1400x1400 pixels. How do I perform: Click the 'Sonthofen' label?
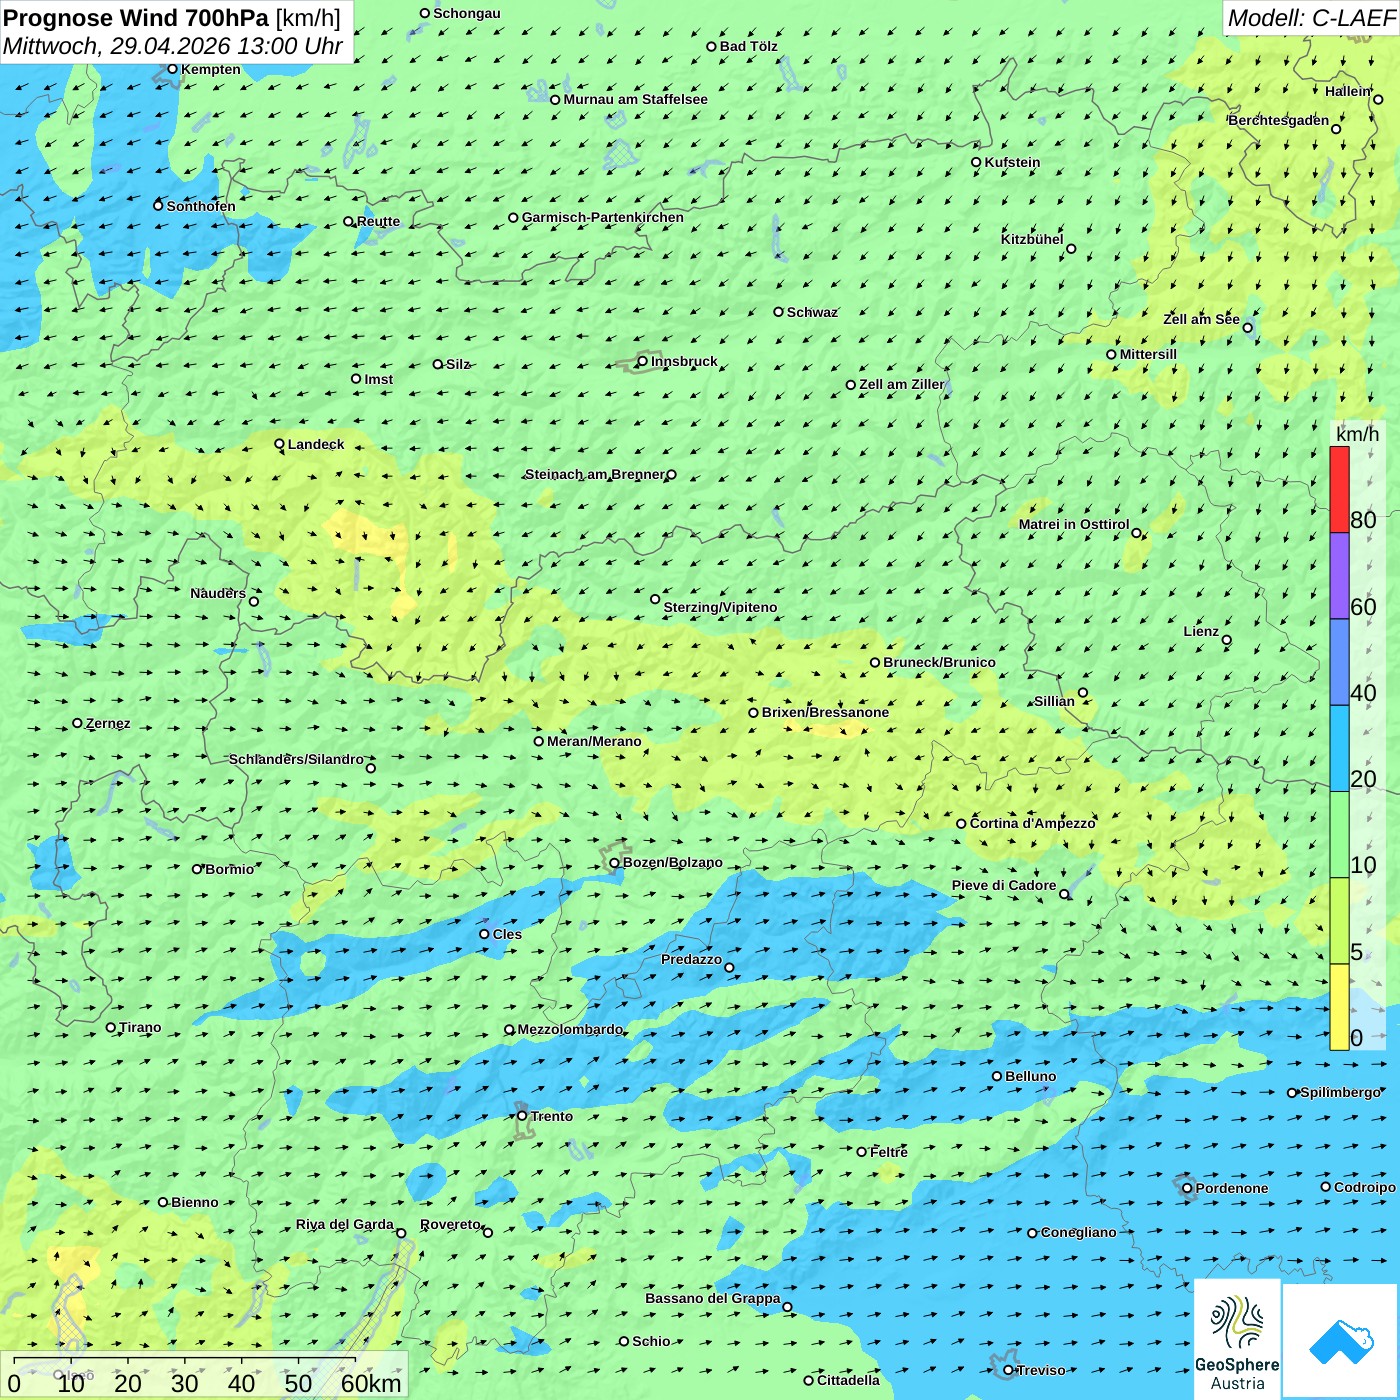click(201, 206)
